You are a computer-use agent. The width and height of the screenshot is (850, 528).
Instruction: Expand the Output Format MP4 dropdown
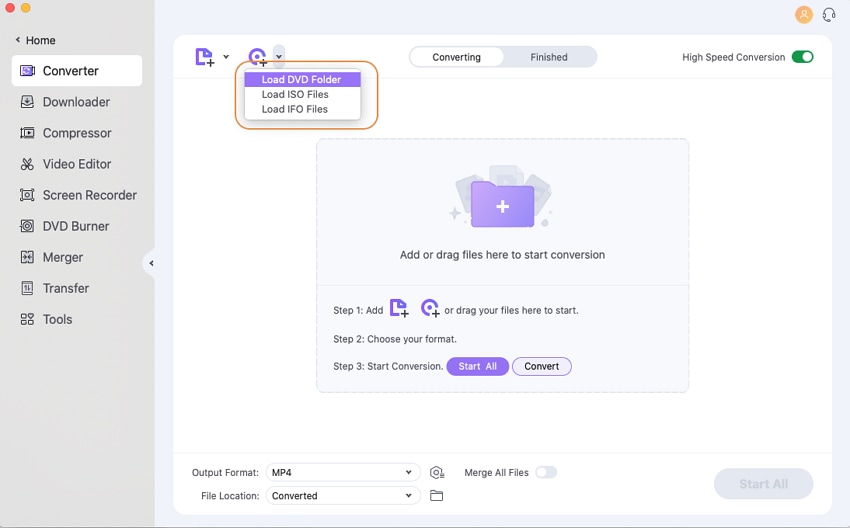click(341, 472)
